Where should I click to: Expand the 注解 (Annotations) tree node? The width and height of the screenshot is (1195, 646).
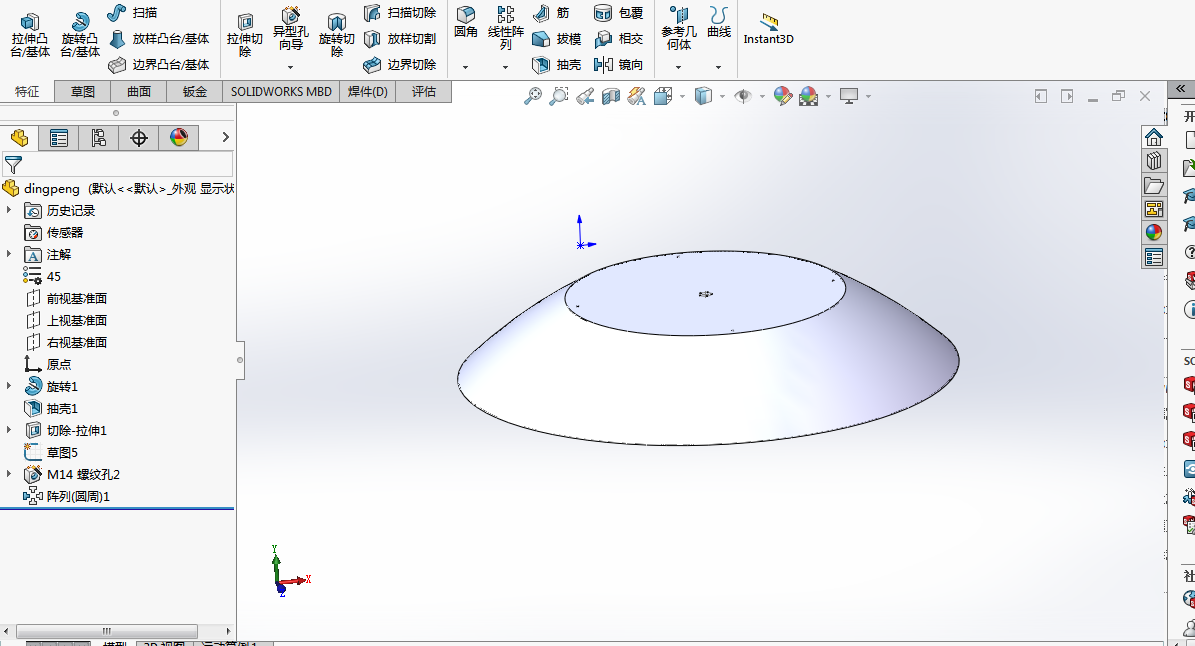[9, 254]
